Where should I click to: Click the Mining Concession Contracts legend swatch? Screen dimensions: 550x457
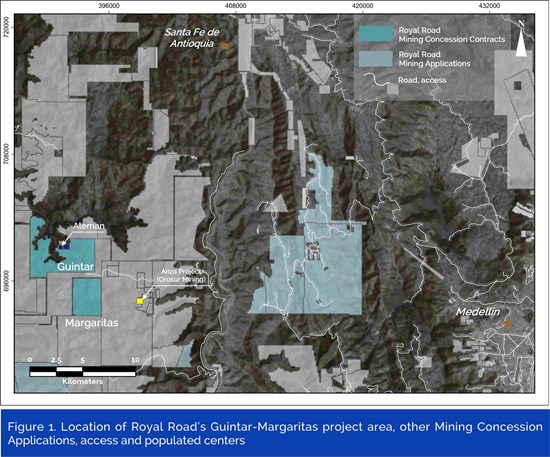[x=376, y=34]
